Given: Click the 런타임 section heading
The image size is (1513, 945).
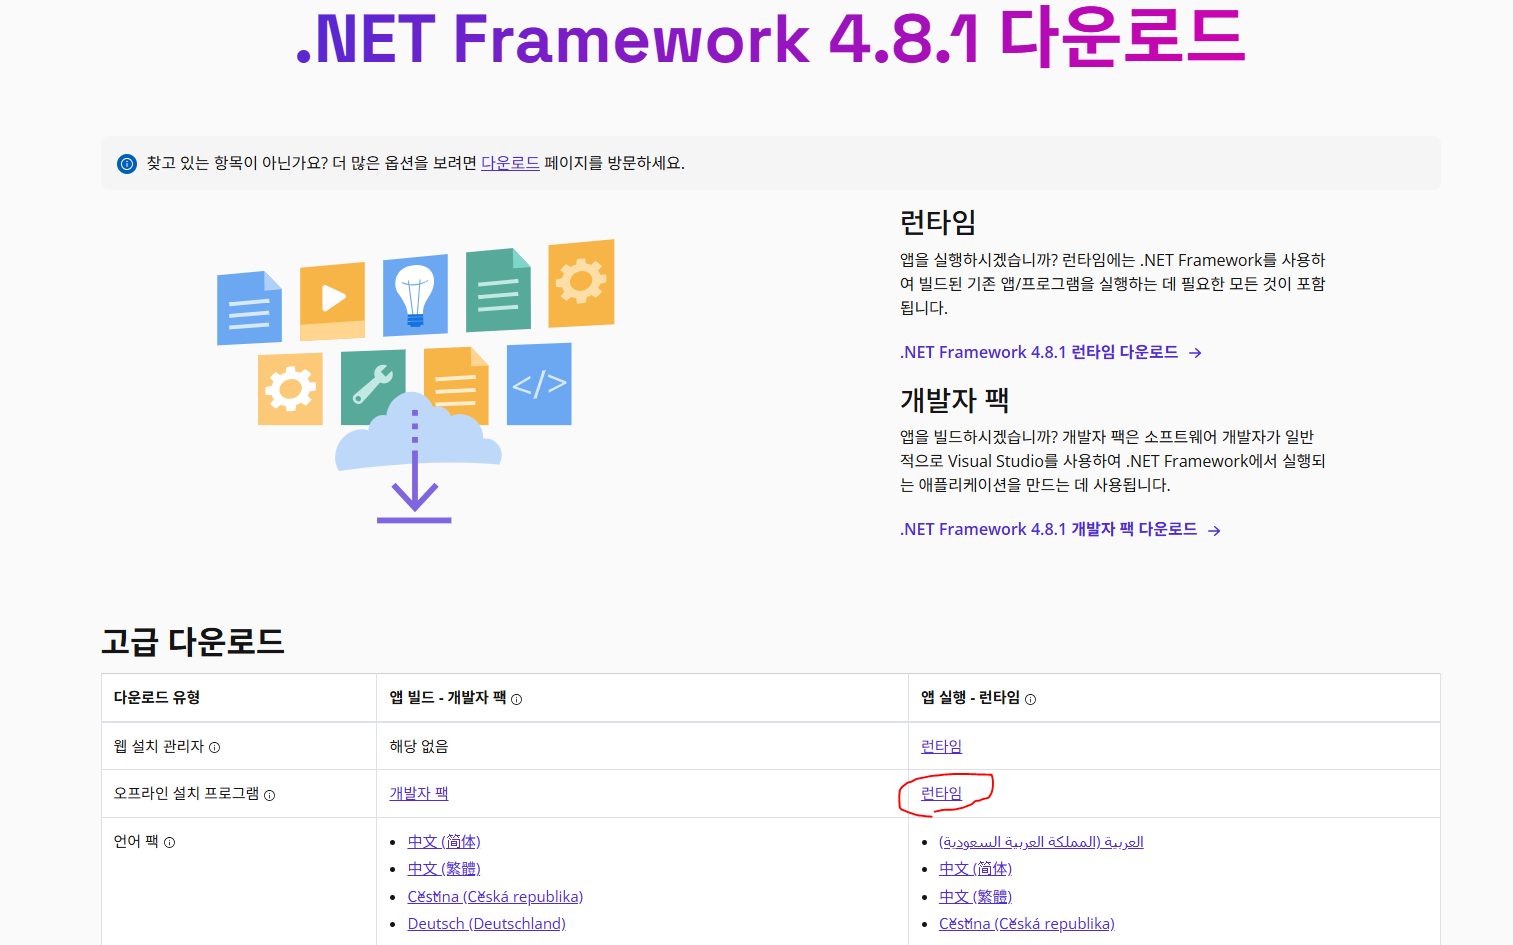Looking at the screenshot, I should pos(938,222).
